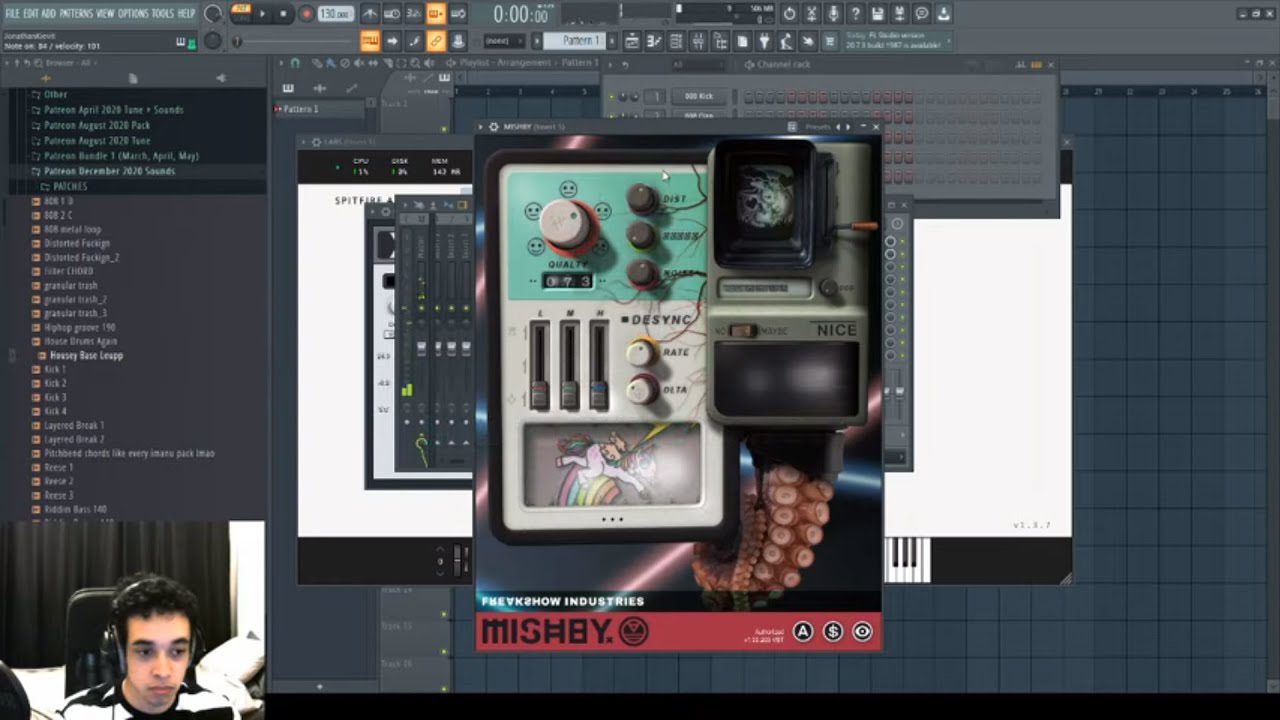
Task: Click the L band fader in Mishby
Action: 539,366
